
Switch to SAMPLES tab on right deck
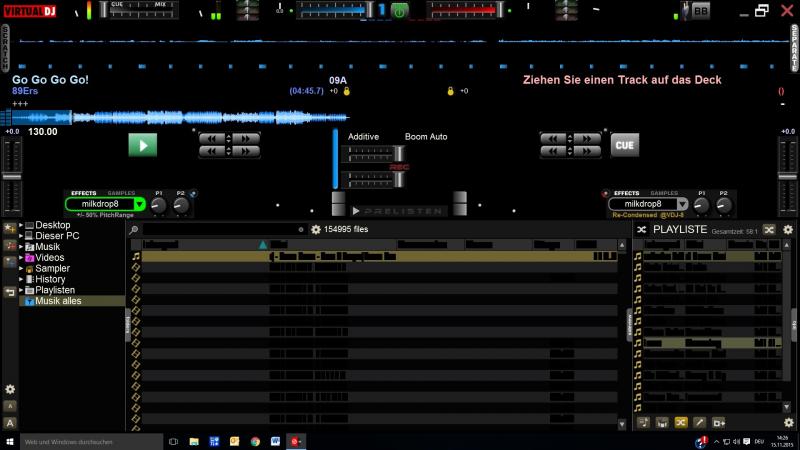pyautogui.click(x=664, y=193)
